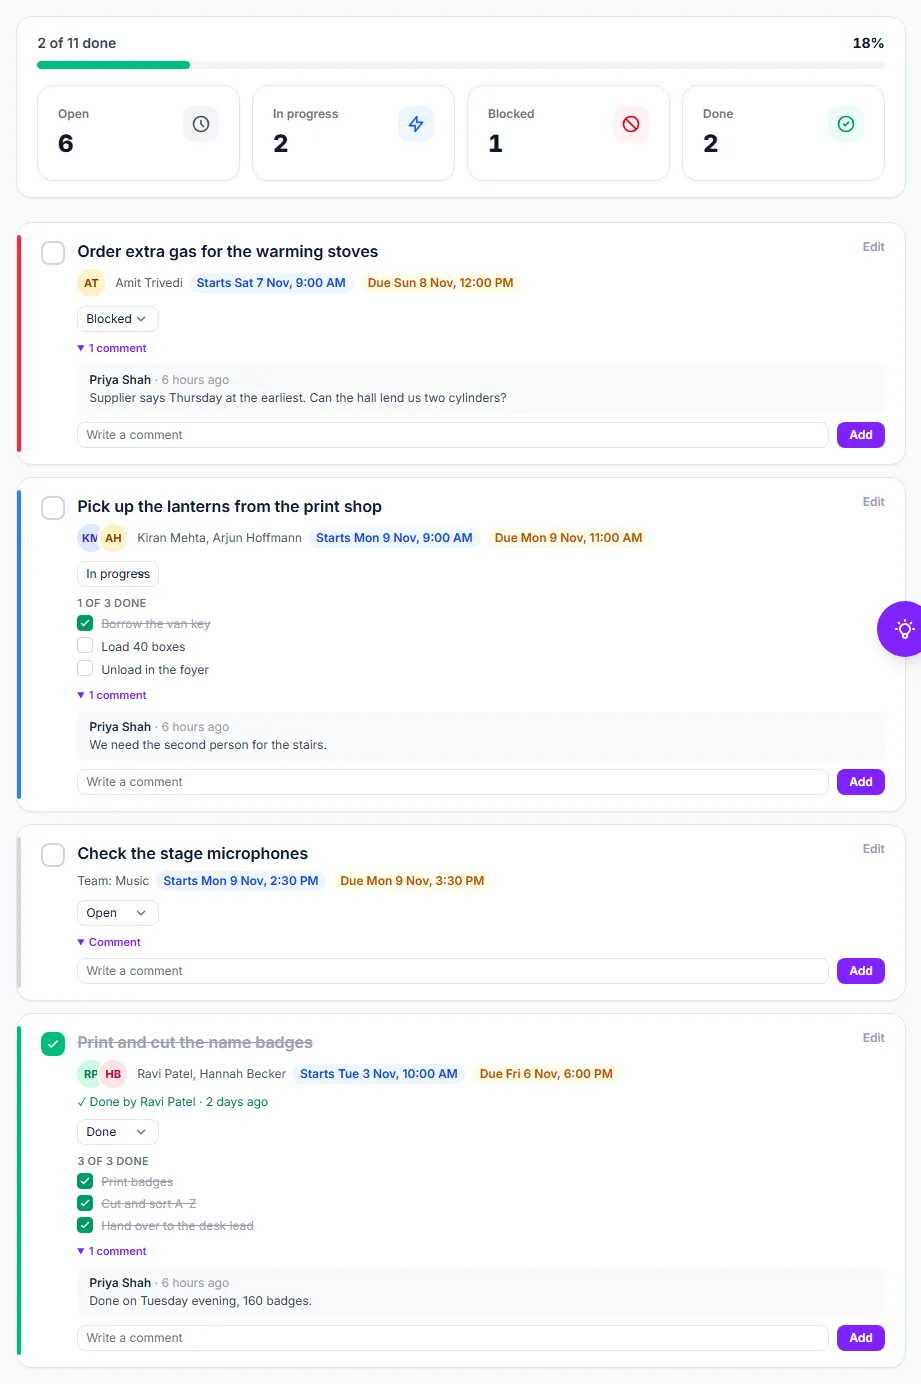Click the clock icon in Open card
Viewport: 921px width, 1384px height.
201,124
